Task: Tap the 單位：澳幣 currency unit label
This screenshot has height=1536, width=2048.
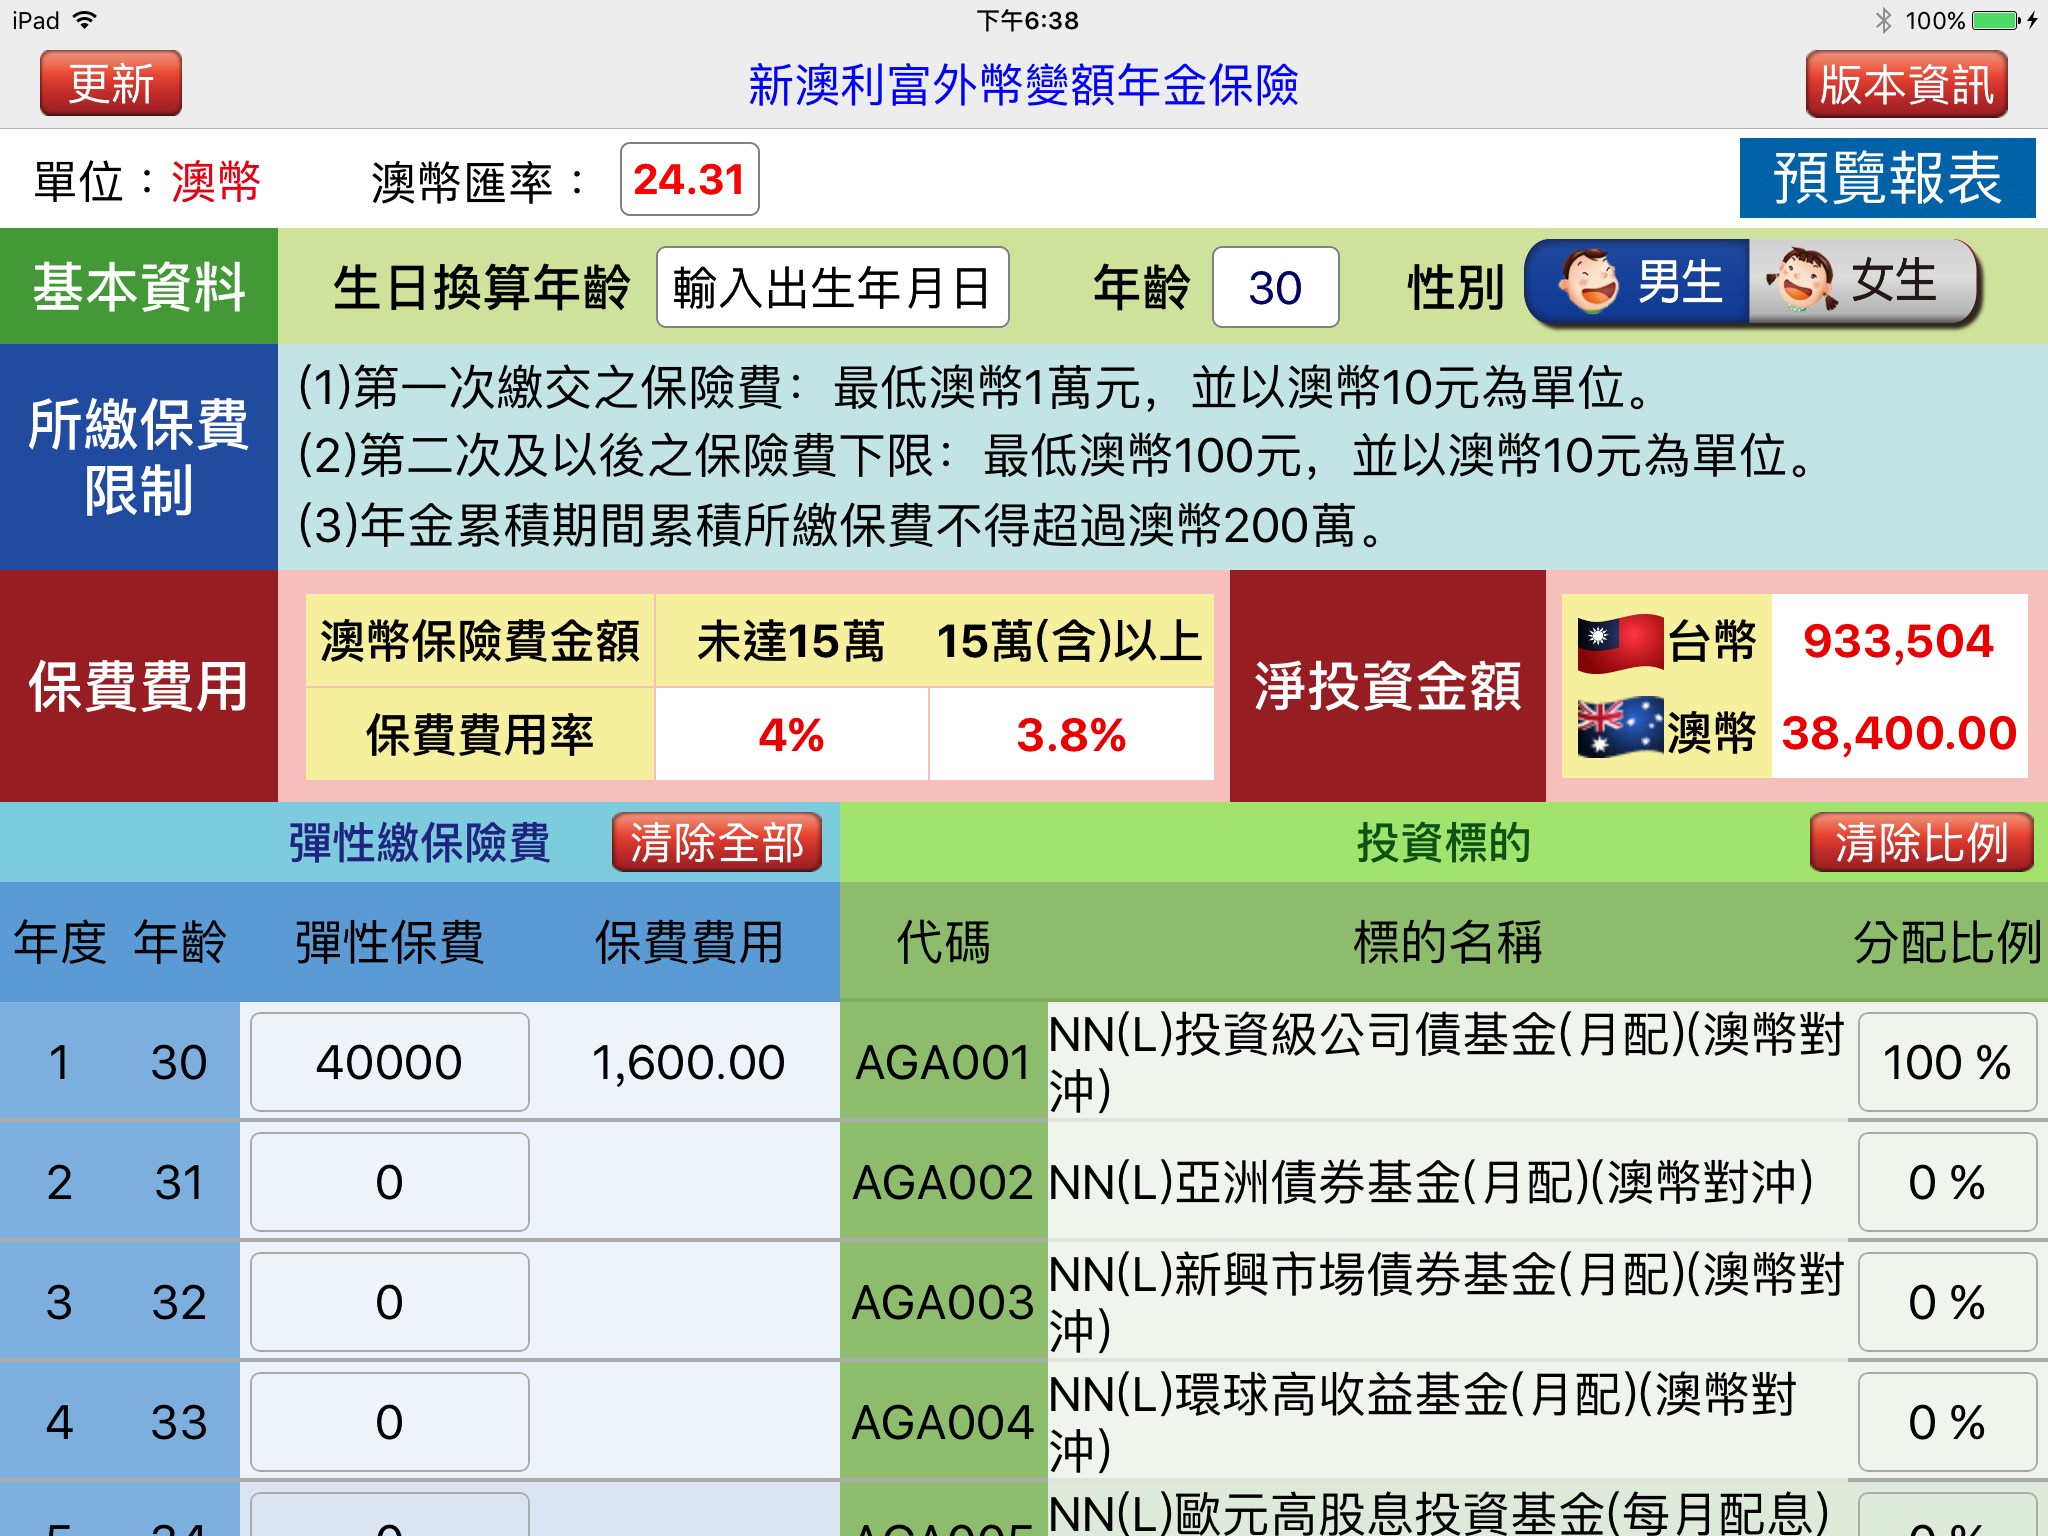Action: (147, 182)
